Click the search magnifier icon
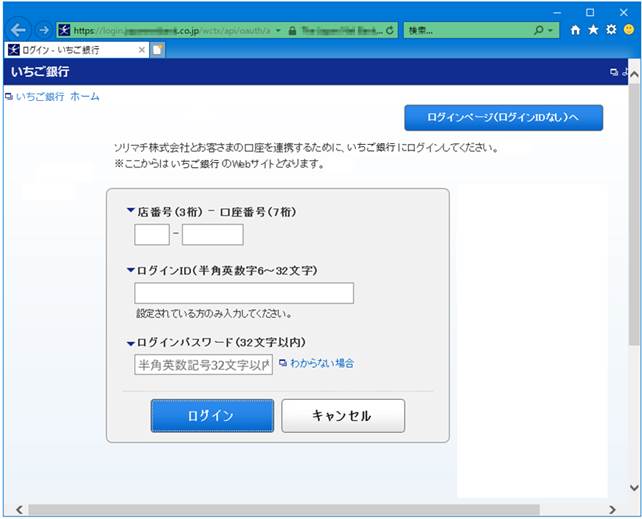 click(539, 30)
